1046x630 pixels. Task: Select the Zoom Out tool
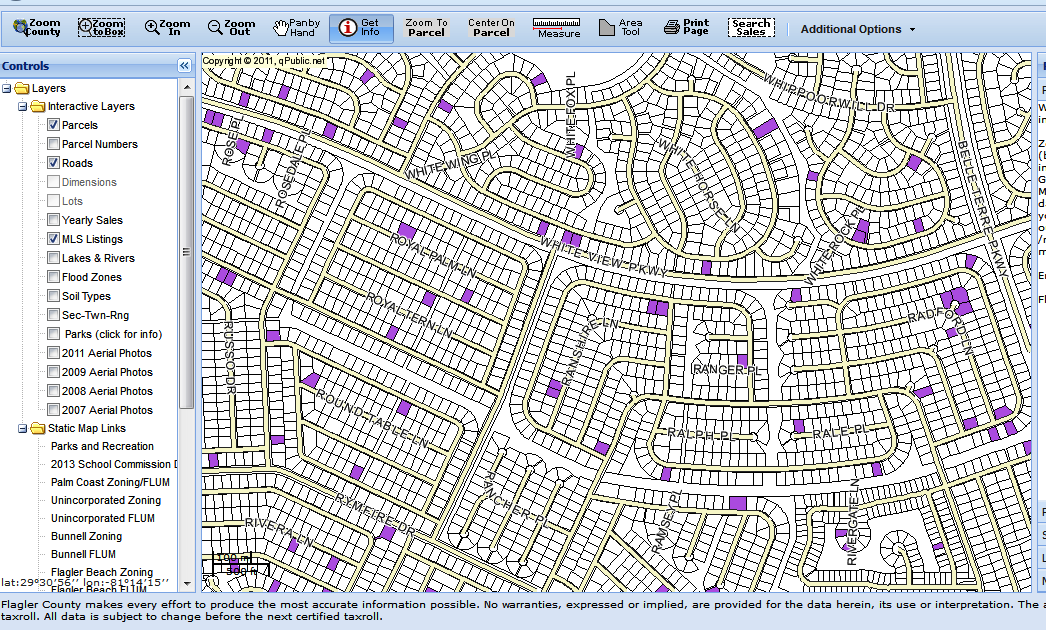[x=230, y=25]
